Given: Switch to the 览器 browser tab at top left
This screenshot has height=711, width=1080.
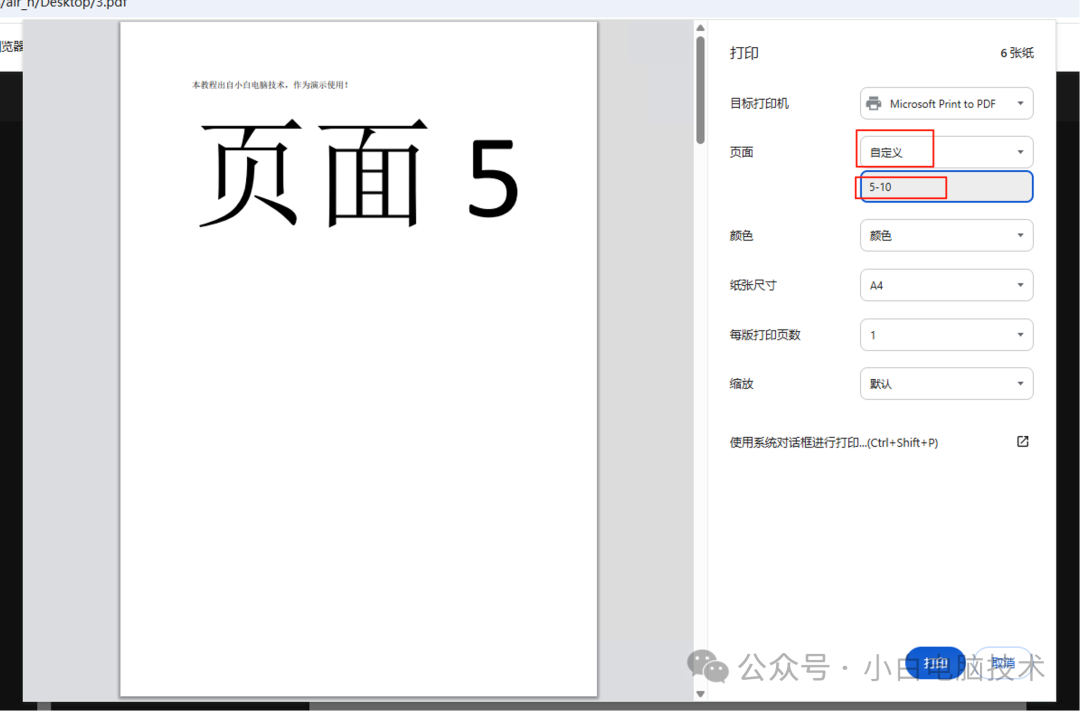Looking at the screenshot, I should click(12, 45).
